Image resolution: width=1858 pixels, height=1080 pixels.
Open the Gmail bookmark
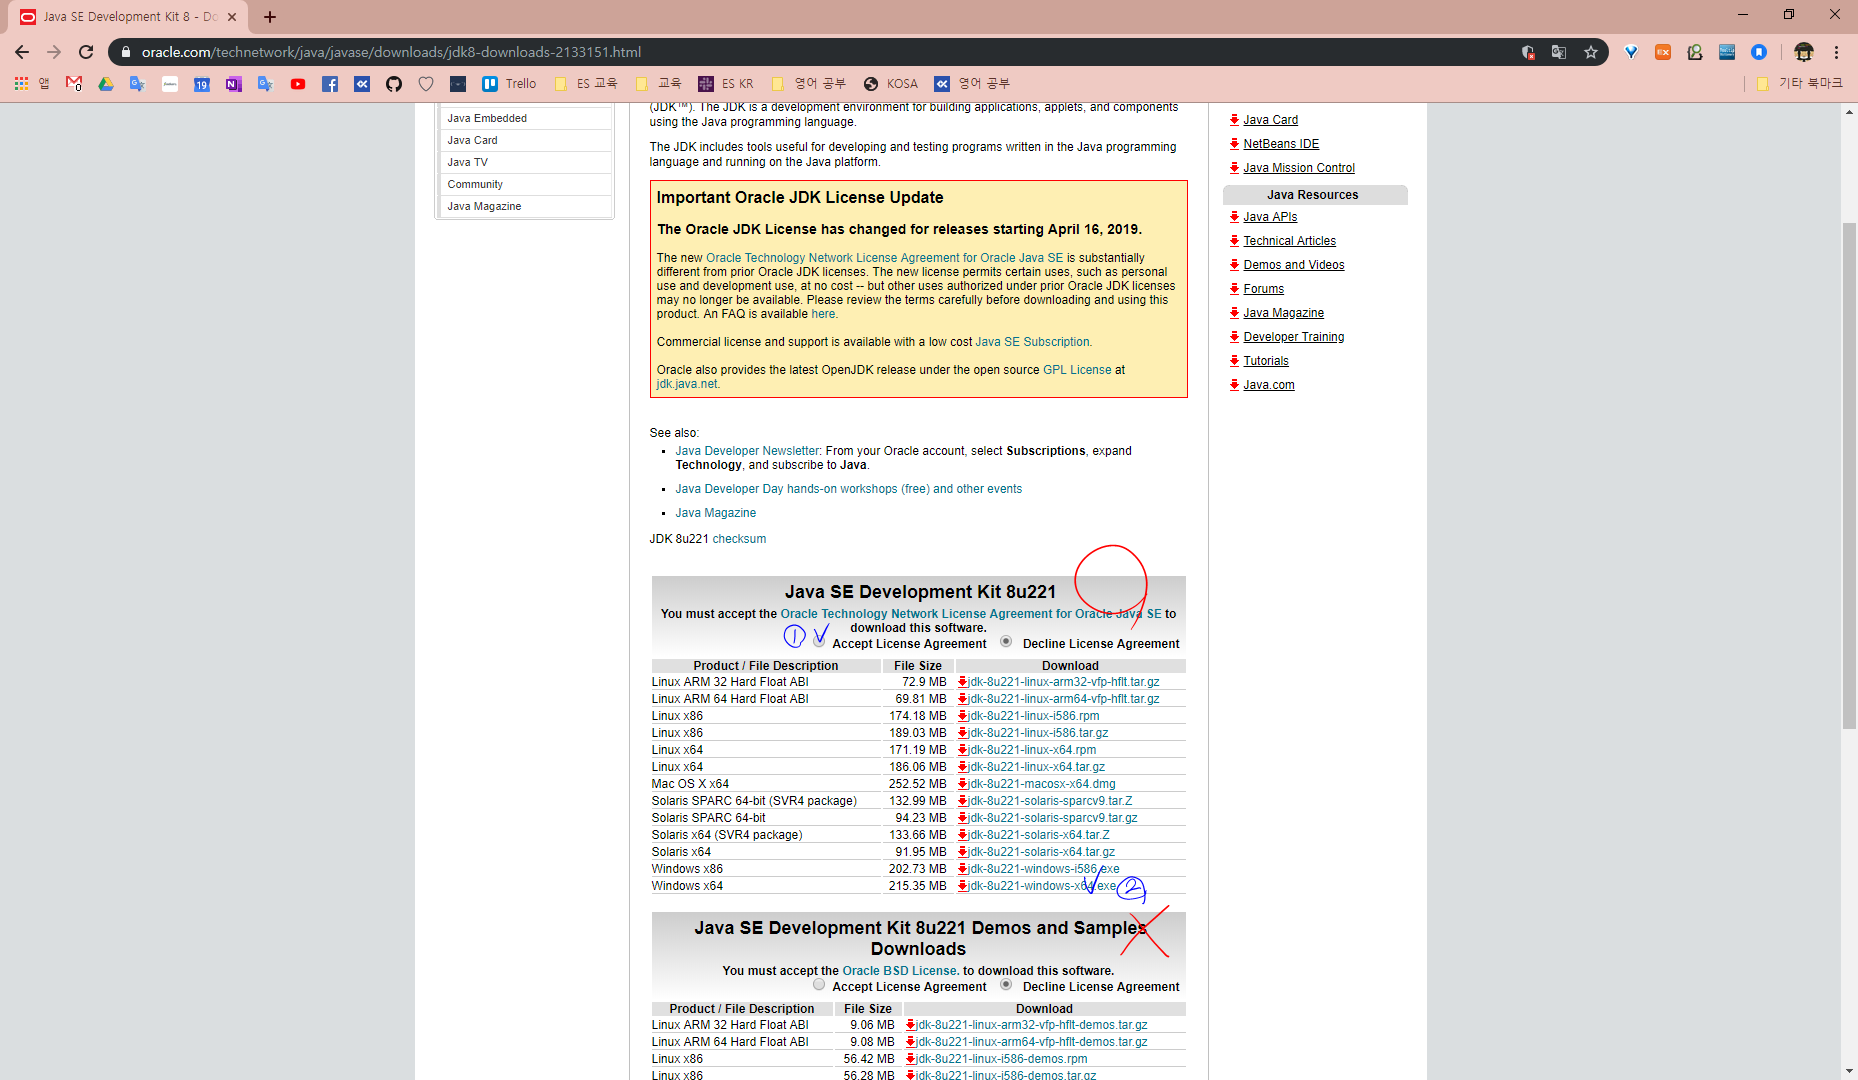[74, 84]
